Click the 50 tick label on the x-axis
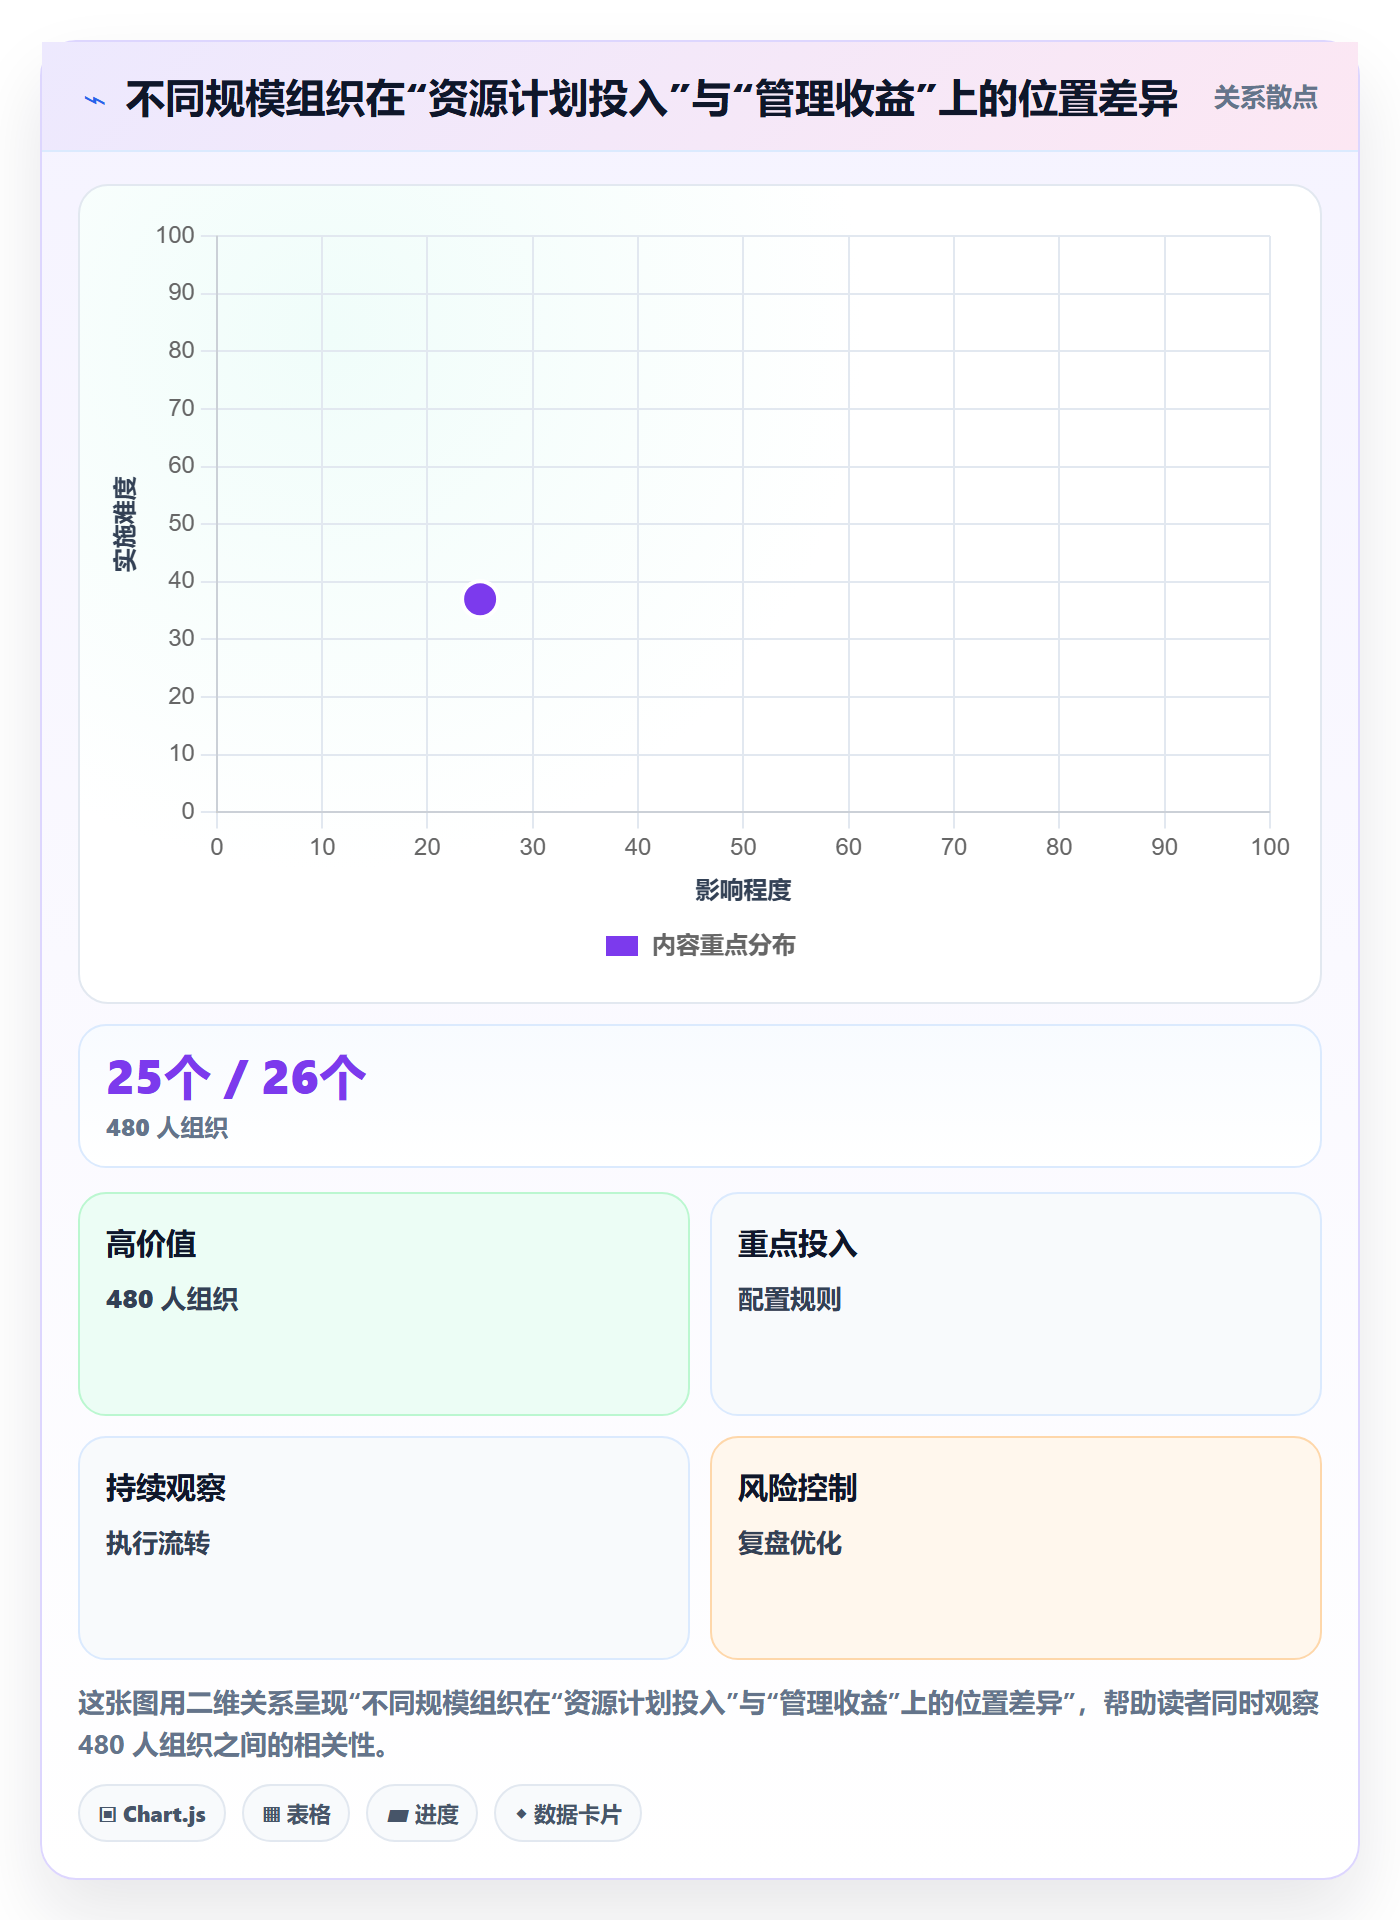This screenshot has width=1400, height=1920. coord(743,847)
